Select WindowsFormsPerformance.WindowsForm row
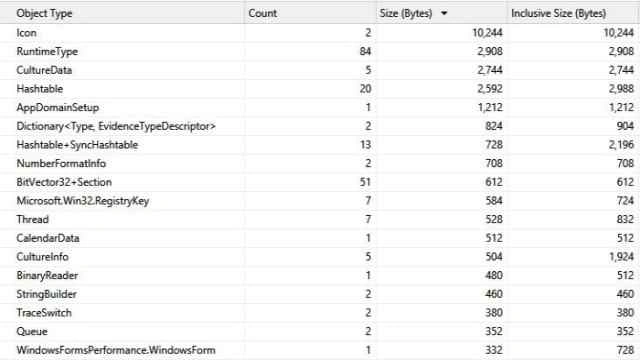 click(x=320, y=350)
